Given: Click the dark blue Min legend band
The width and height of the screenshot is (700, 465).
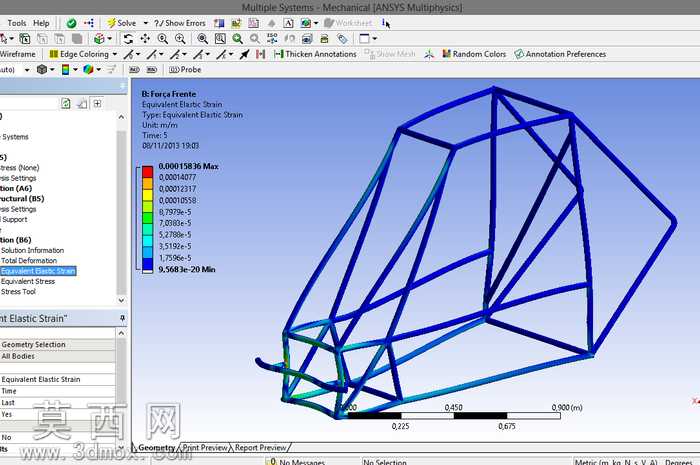Looking at the screenshot, I should coord(147,264).
